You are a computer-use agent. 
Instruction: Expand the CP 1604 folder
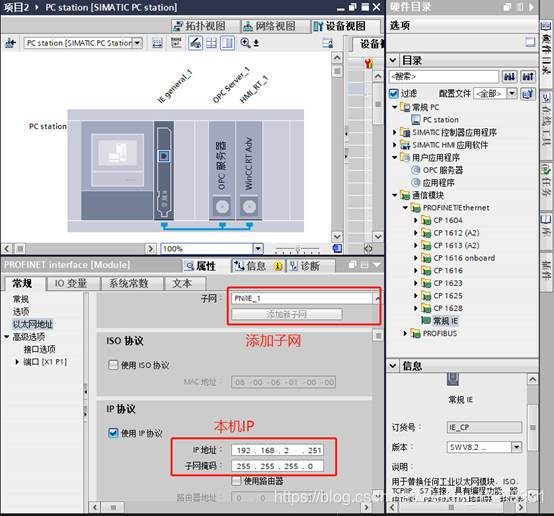click(x=416, y=220)
